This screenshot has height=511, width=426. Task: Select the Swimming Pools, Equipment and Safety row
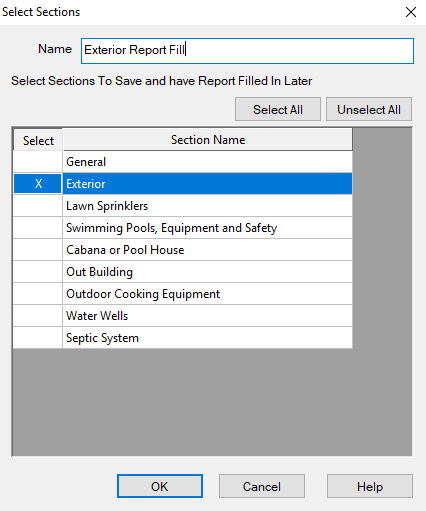point(207,228)
